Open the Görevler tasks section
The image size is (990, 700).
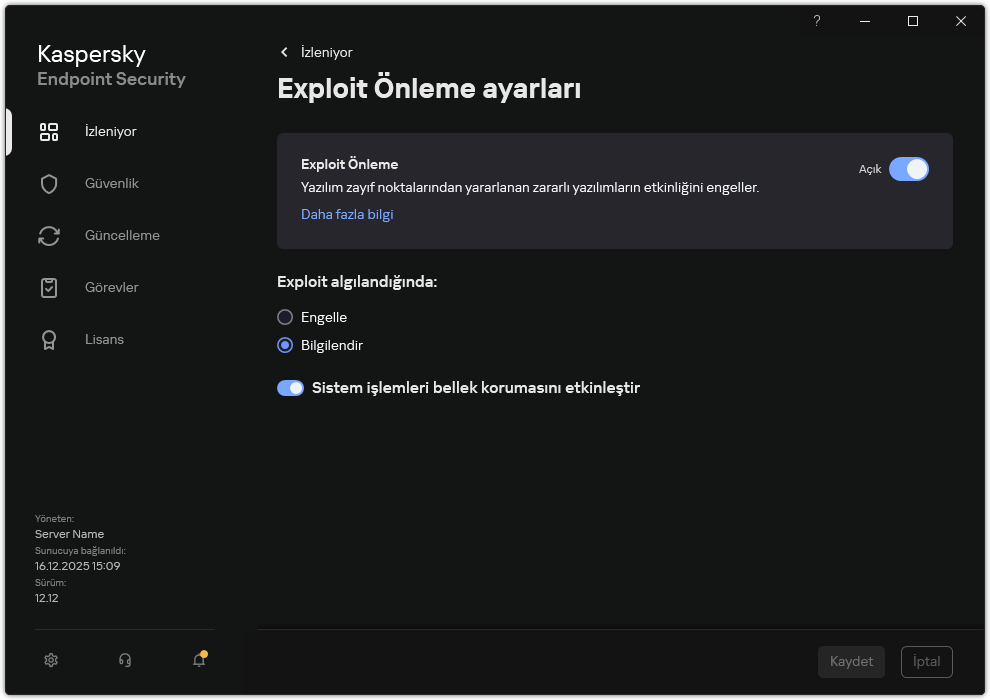pyautogui.click(x=111, y=287)
